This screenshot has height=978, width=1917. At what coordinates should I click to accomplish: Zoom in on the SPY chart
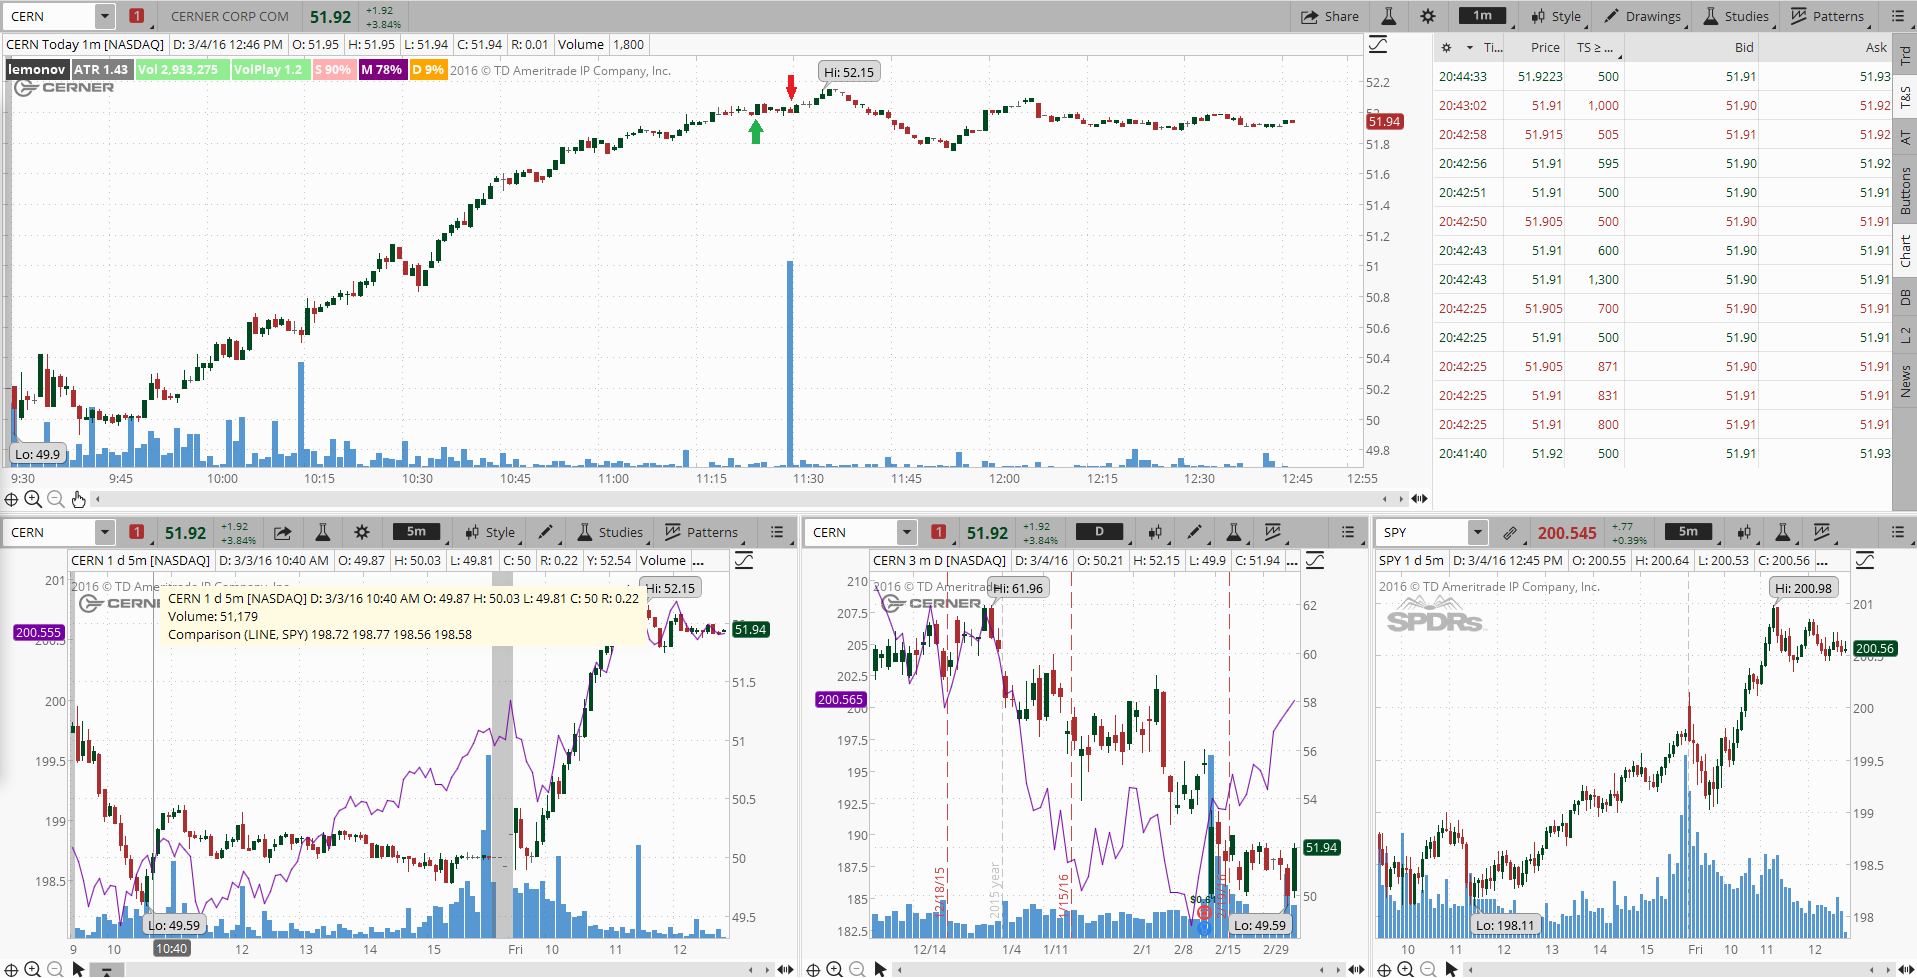1406,969
